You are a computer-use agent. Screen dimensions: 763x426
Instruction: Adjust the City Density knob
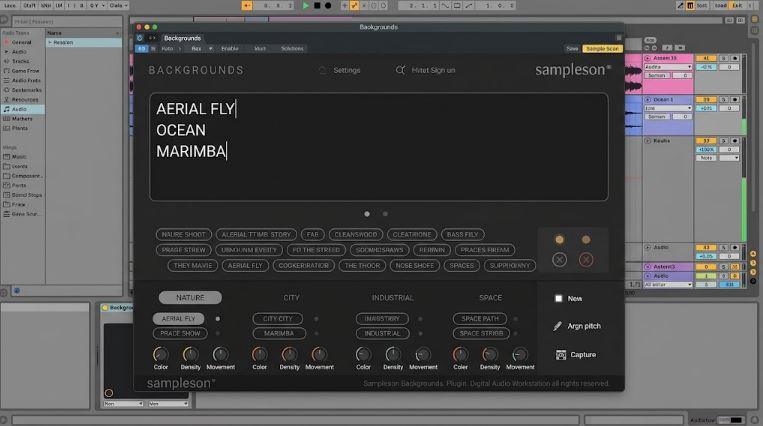click(x=289, y=354)
